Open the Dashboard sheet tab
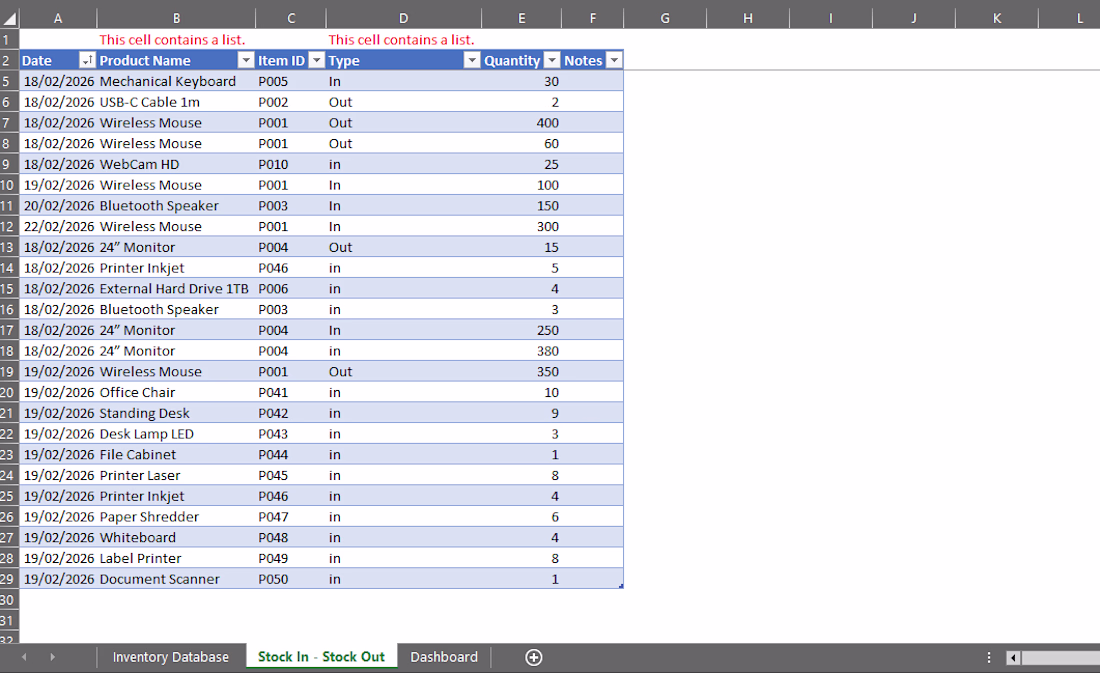 [x=444, y=657]
